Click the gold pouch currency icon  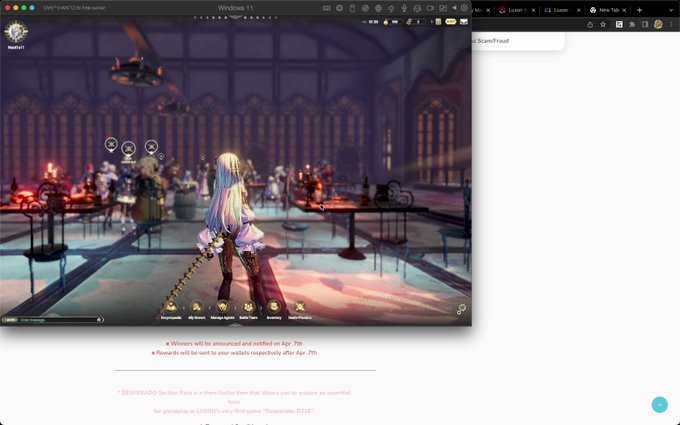pyautogui.click(x=386, y=22)
